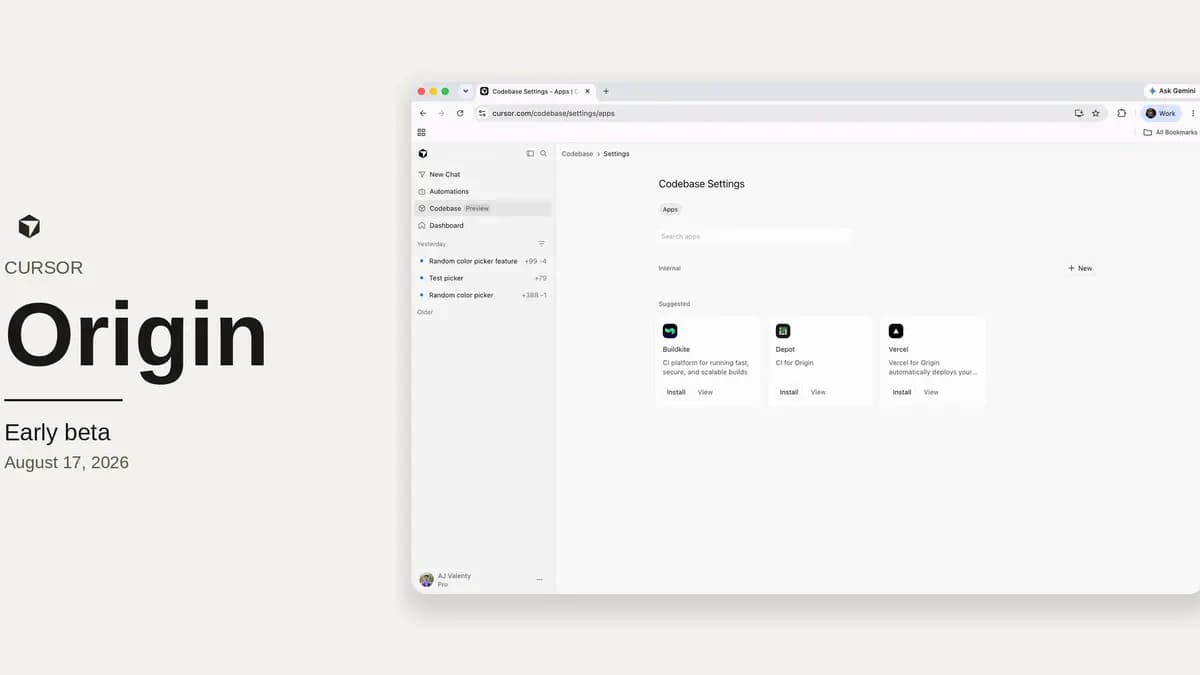Go to Dashboard in the sidebar
Image resolution: width=1200 pixels, height=675 pixels.
483,225
